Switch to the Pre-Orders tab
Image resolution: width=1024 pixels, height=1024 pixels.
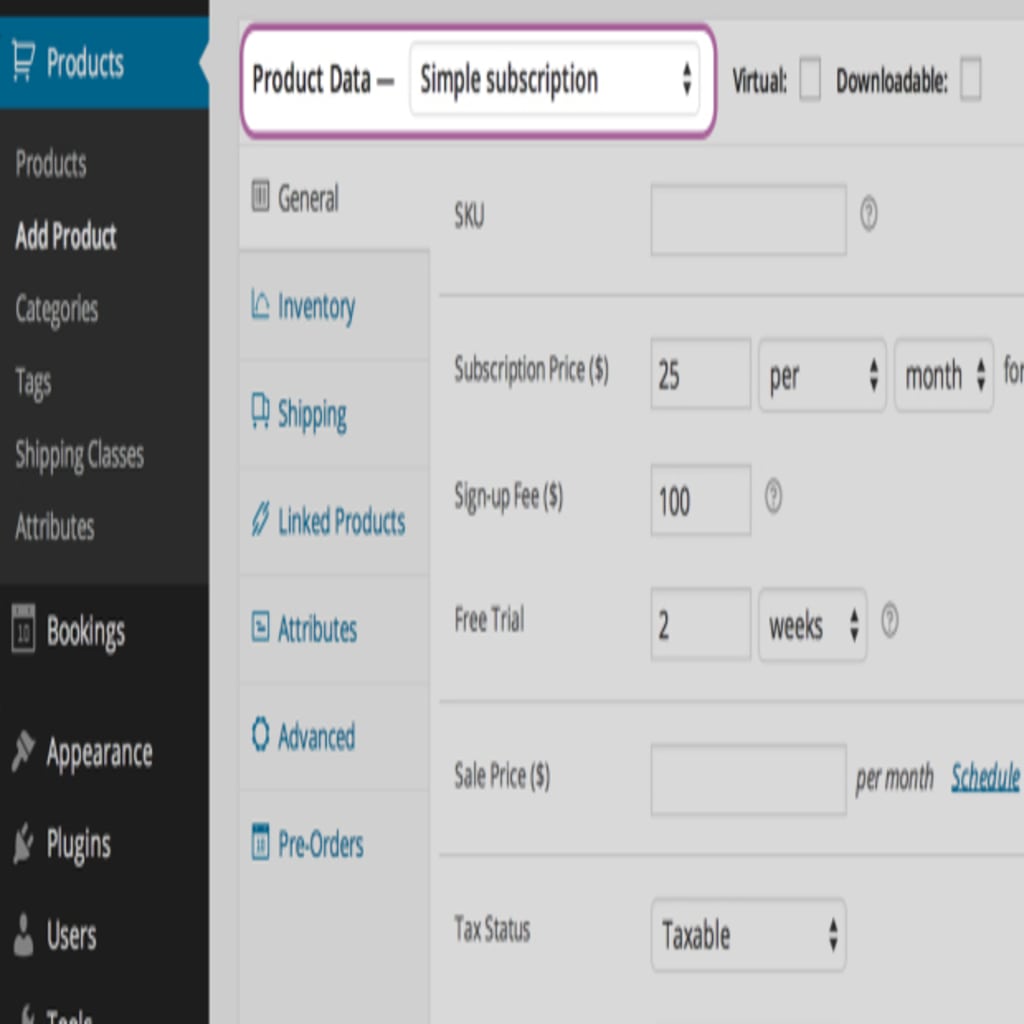334,843
